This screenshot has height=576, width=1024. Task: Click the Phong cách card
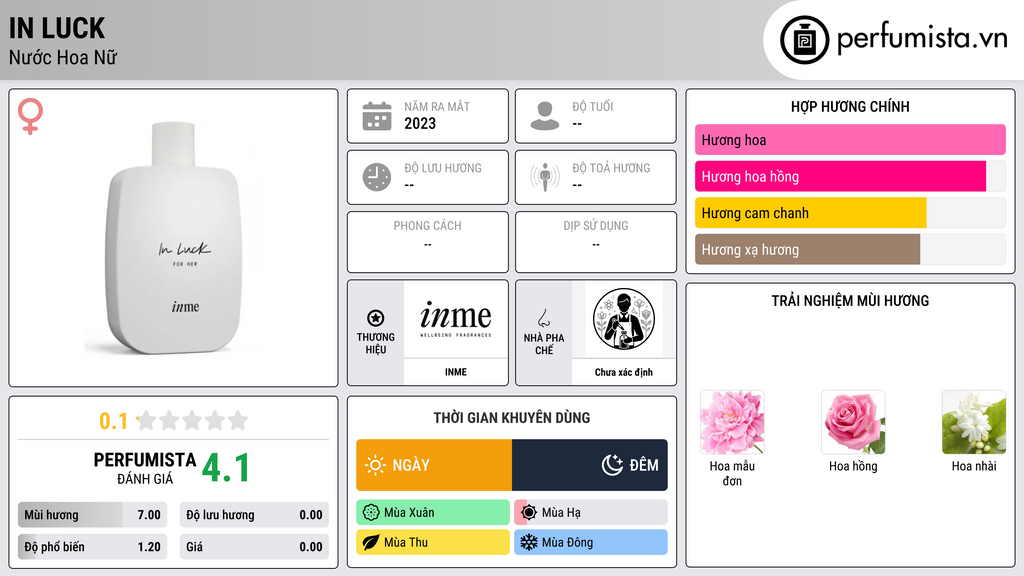[x=428, y=242]
